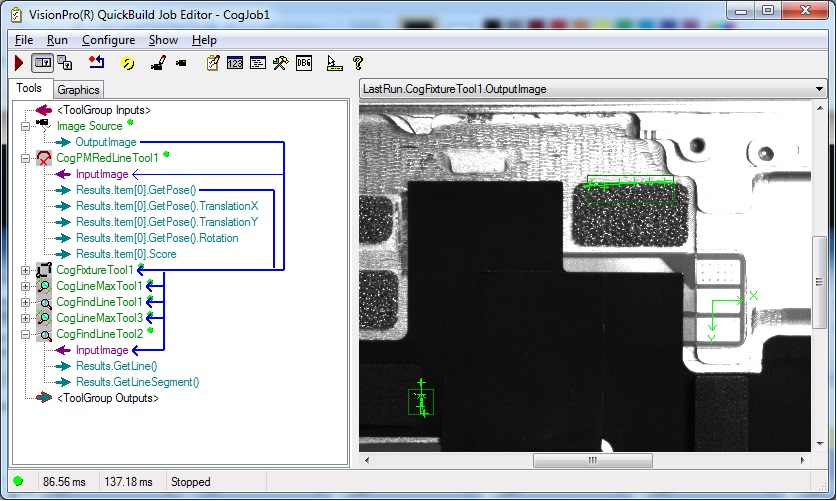Select Results.Item[0].Score tree entry
Screen dimensions: 837x501
click(x=125, y=254)
